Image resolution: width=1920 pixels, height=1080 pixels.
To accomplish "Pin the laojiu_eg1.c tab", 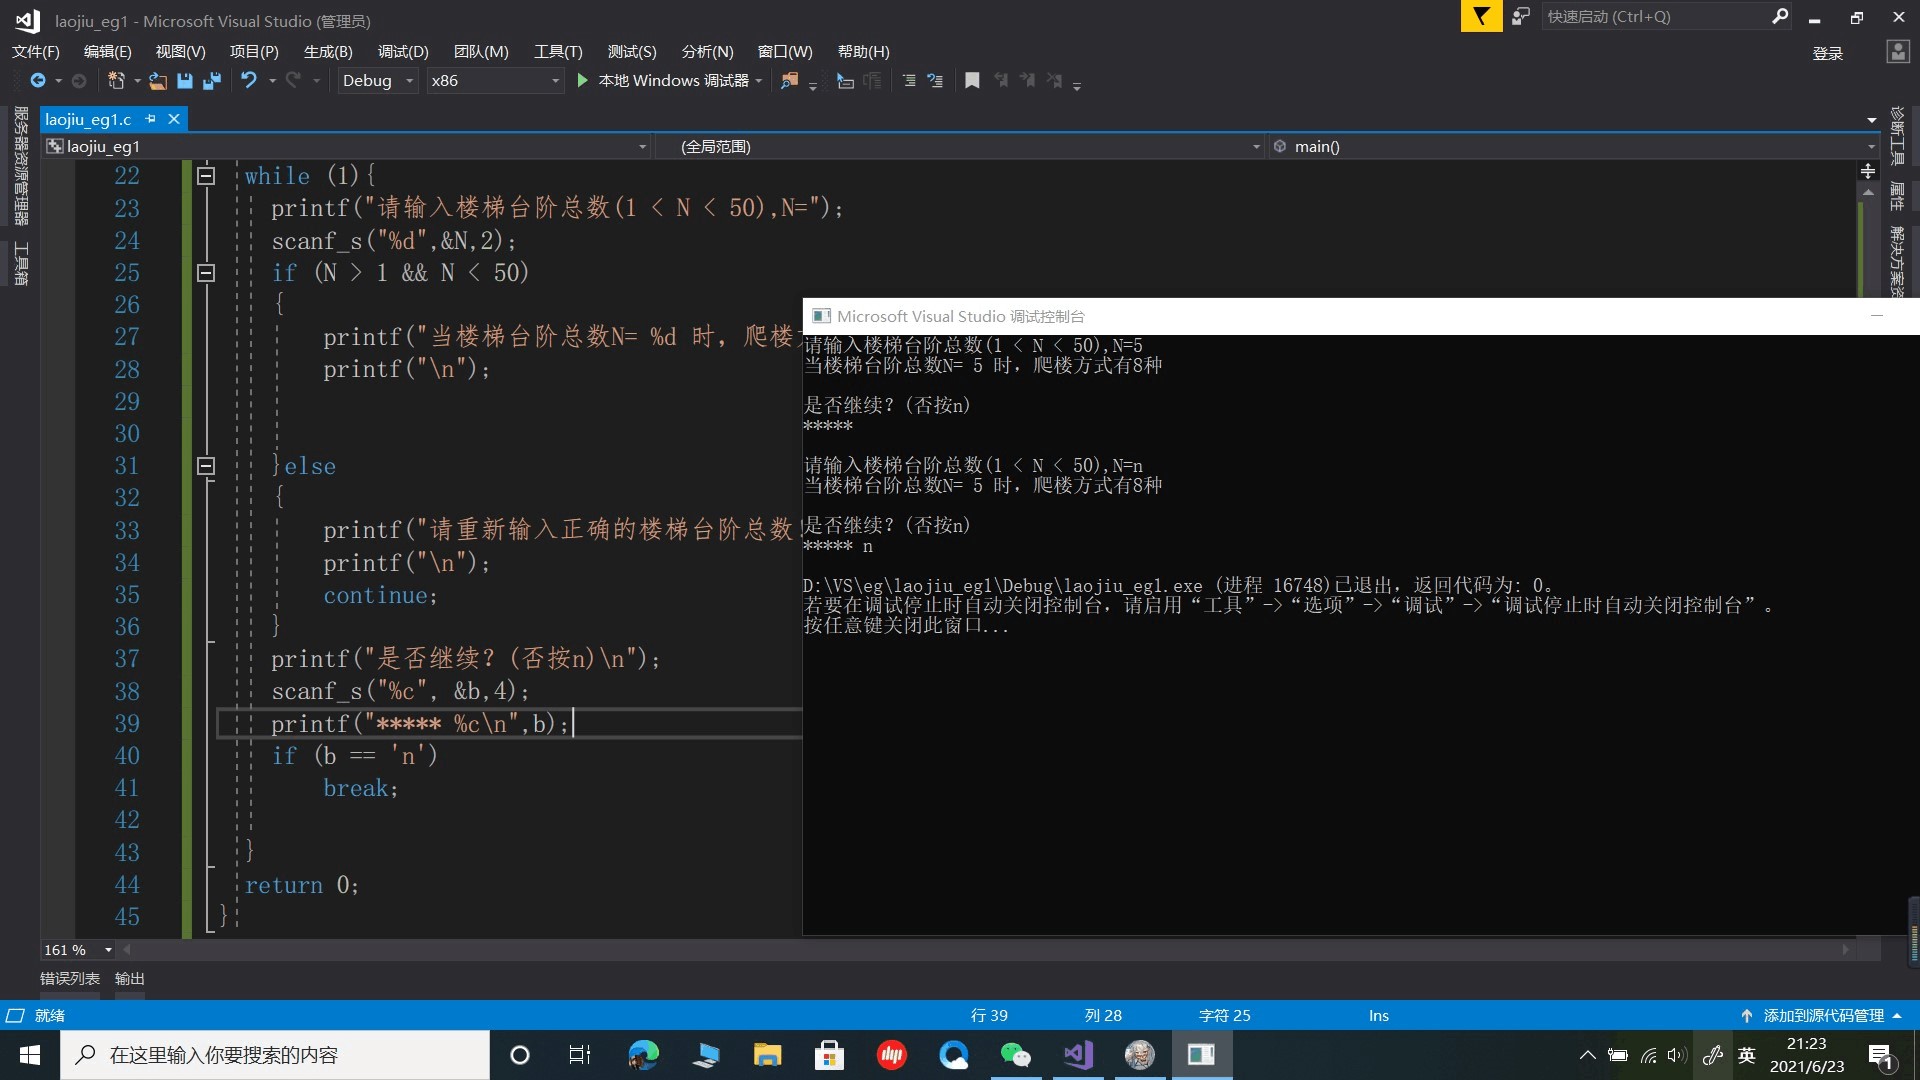I will (151, 119).
